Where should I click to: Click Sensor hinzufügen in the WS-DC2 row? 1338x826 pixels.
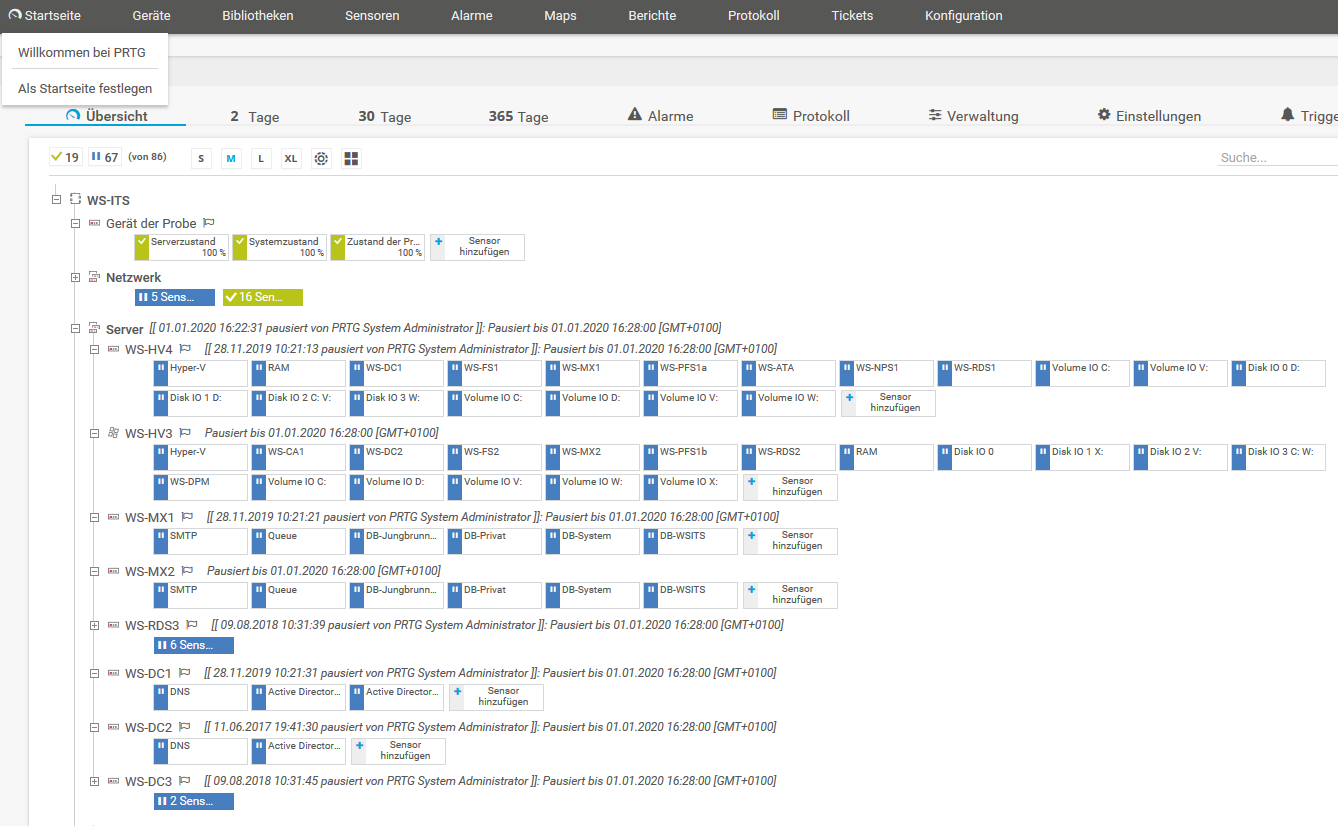coord(398,751)
